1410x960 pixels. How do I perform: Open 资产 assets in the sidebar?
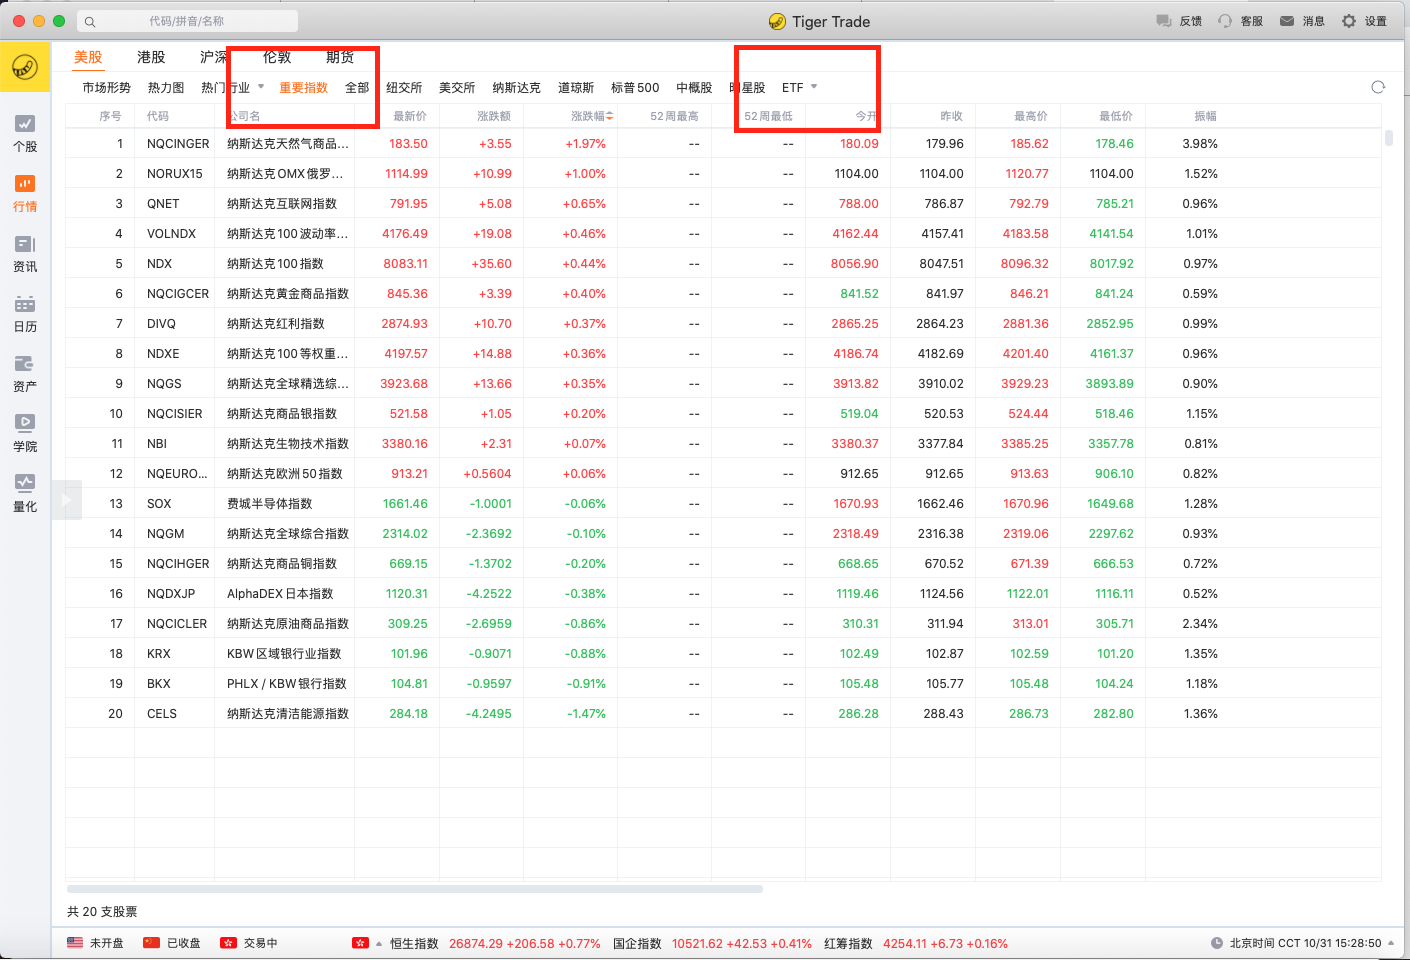(x=25, y=373)
